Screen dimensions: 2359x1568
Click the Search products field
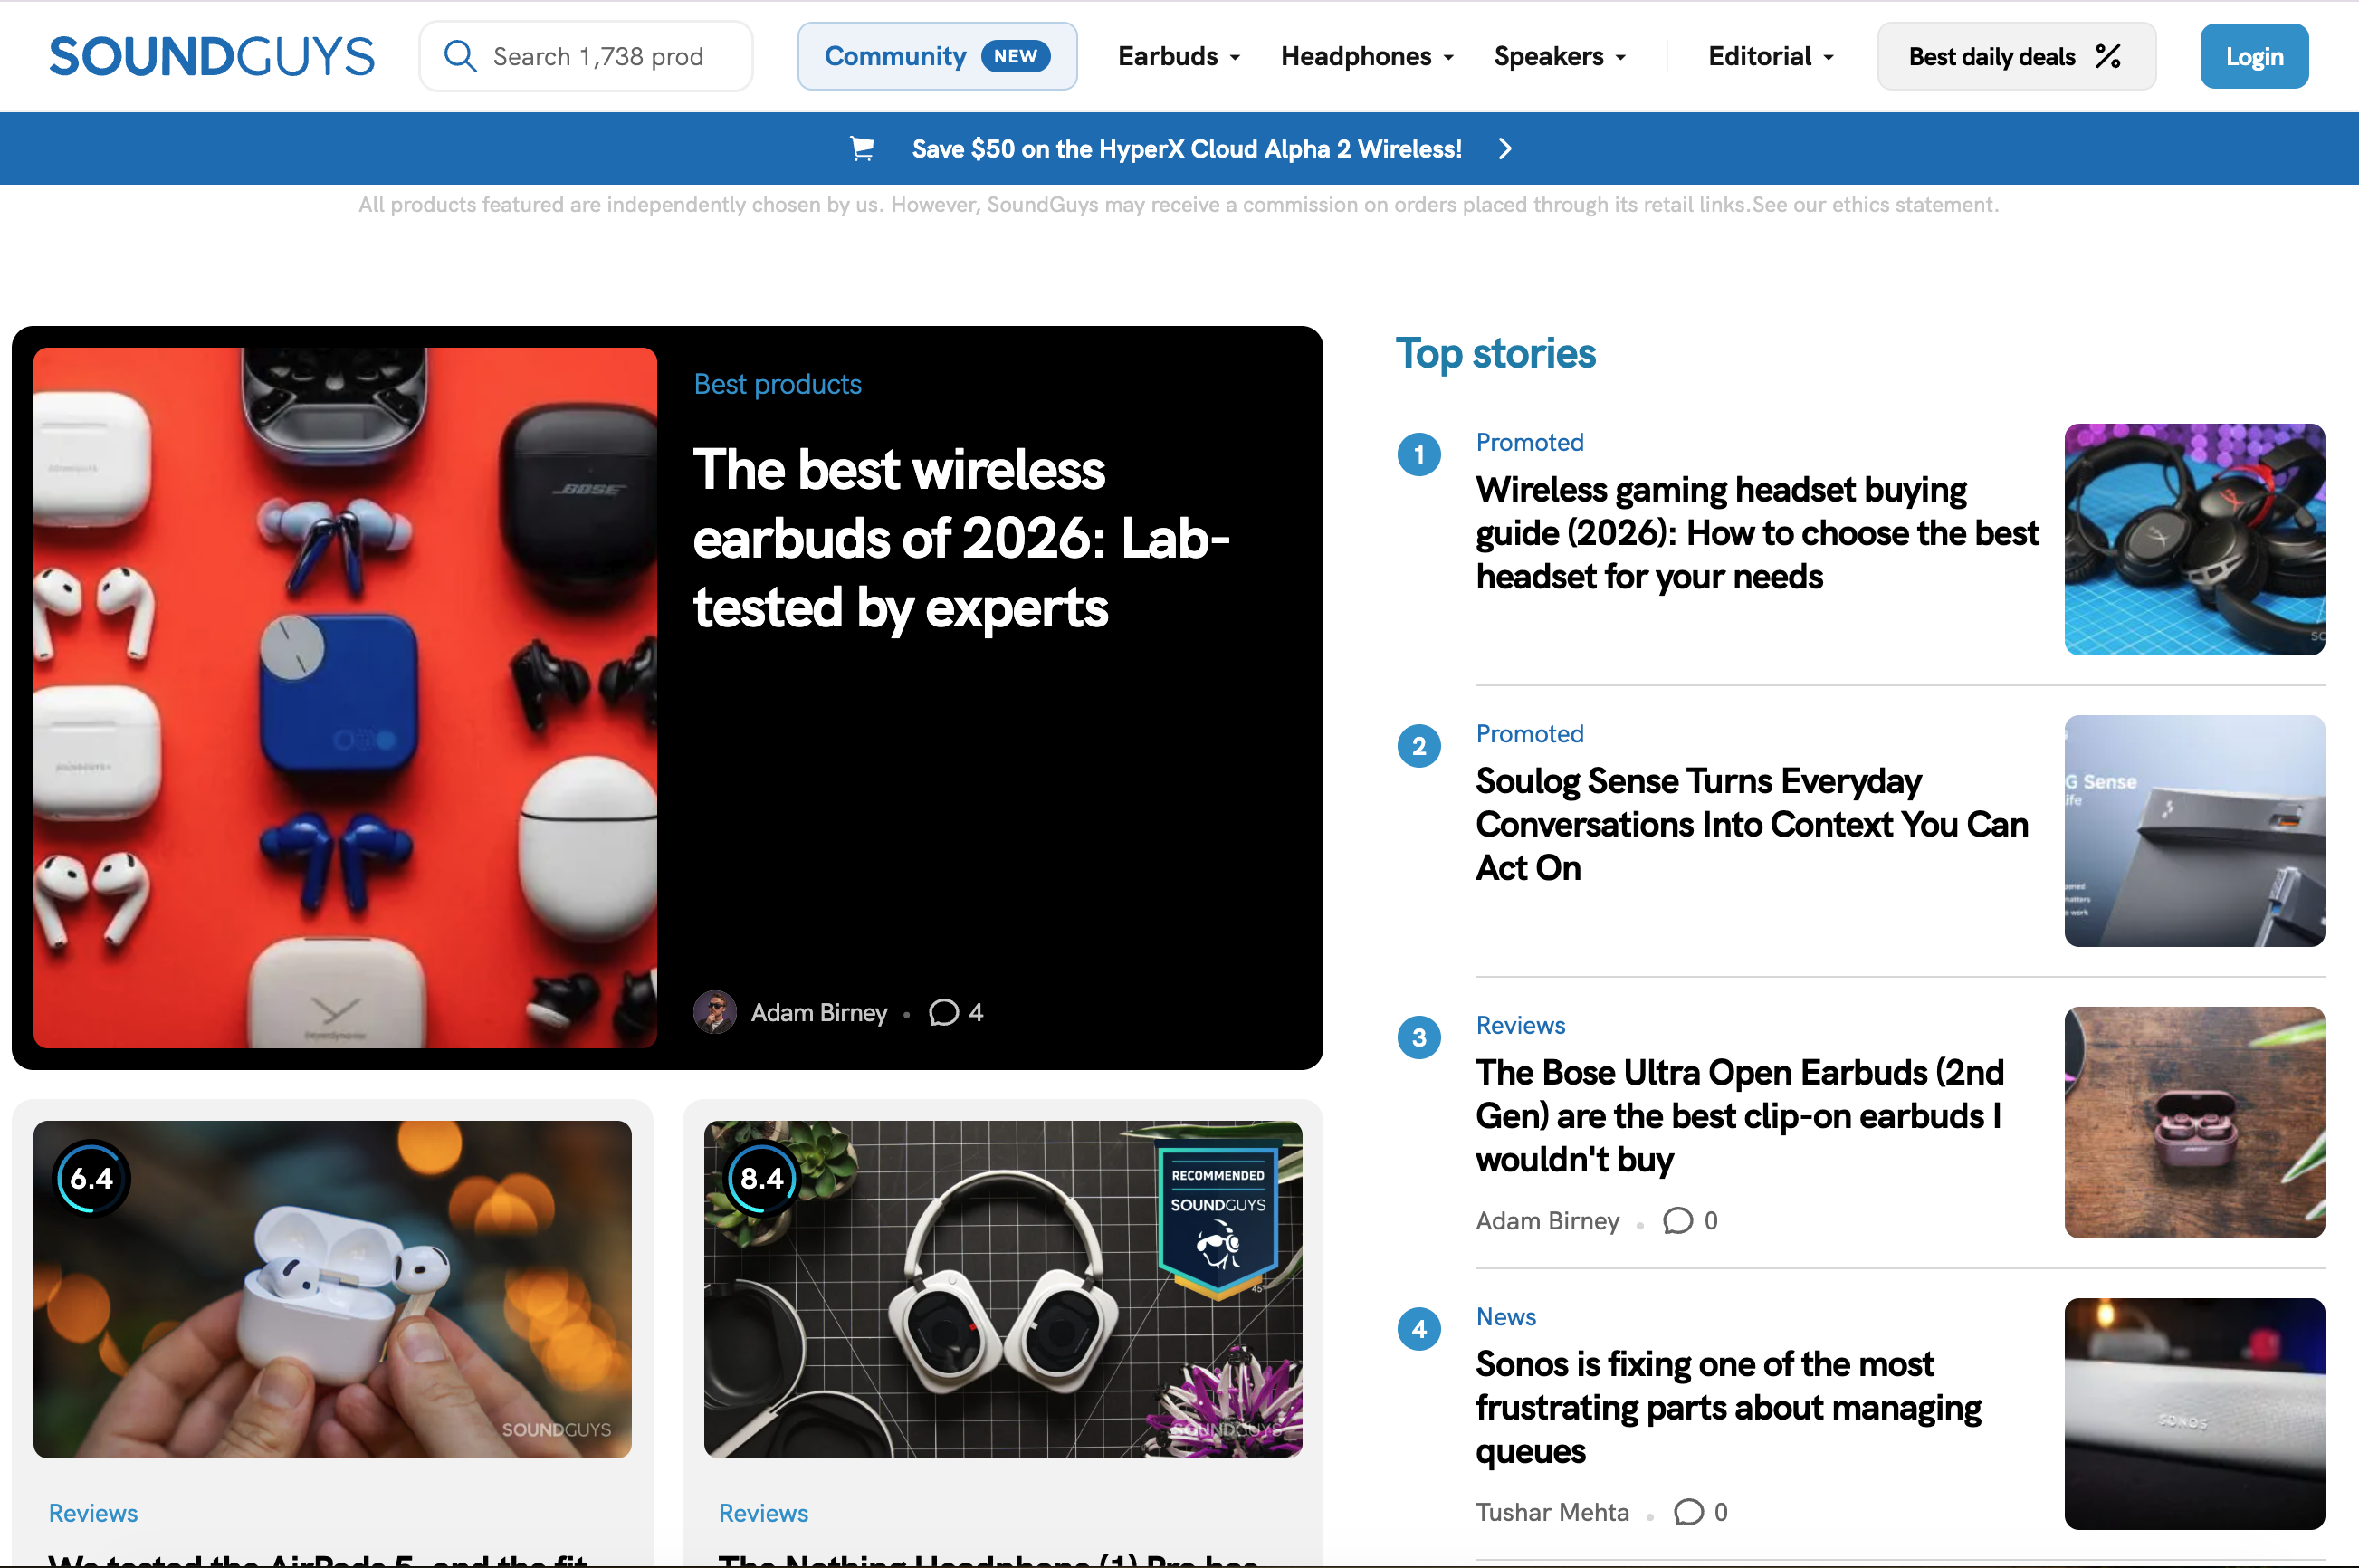[x=586, y=56]
